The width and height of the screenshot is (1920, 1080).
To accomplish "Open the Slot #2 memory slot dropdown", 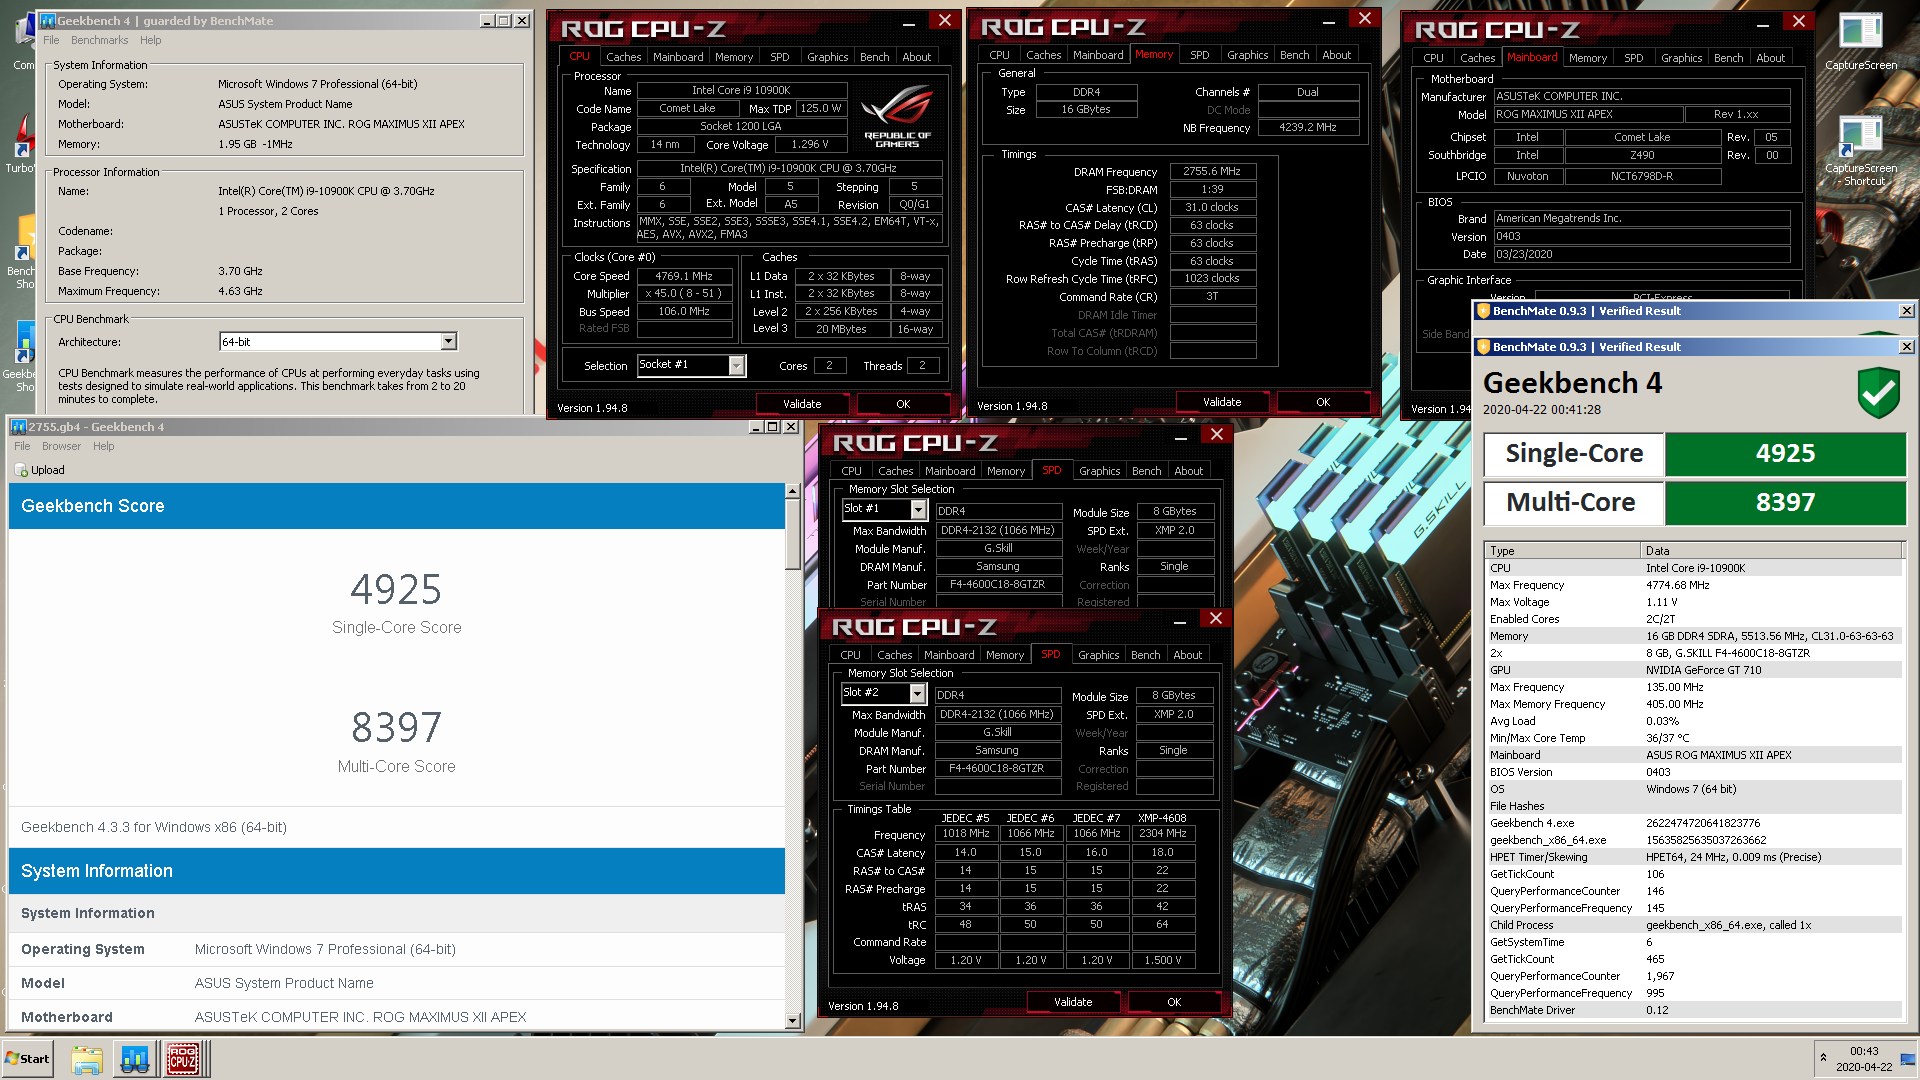I will (917, 693).
